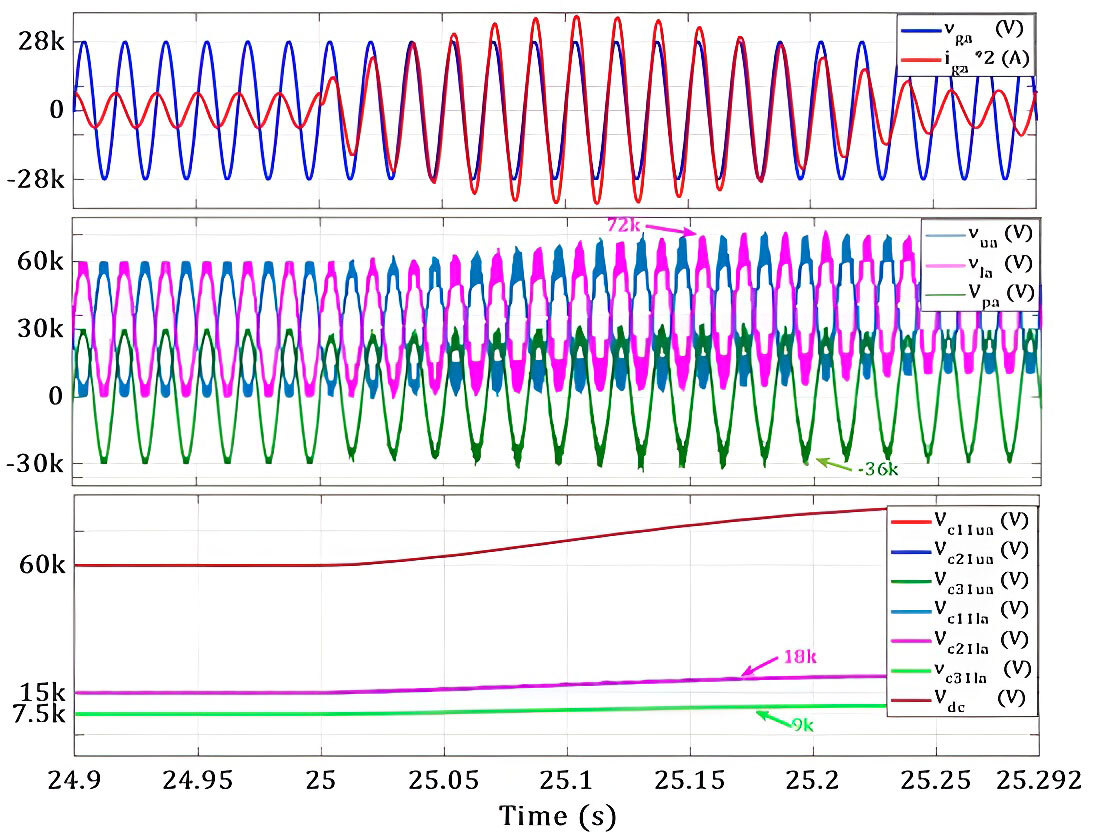Select the blue v_c21ua legend line sample

click(910, 552)
